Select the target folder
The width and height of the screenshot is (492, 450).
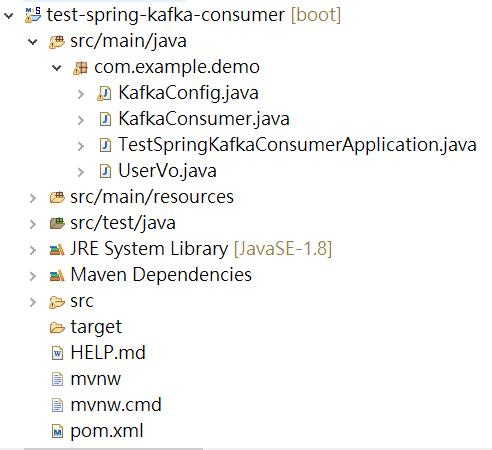pos(96,327)
